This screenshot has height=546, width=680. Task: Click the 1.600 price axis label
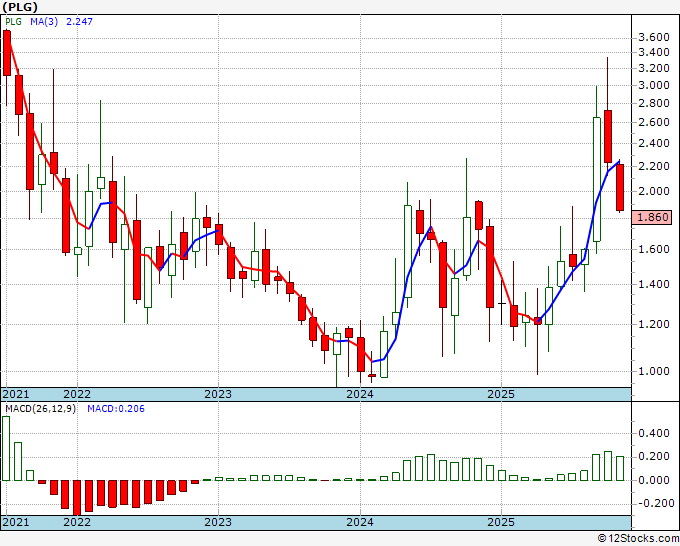tap(654, 249)
